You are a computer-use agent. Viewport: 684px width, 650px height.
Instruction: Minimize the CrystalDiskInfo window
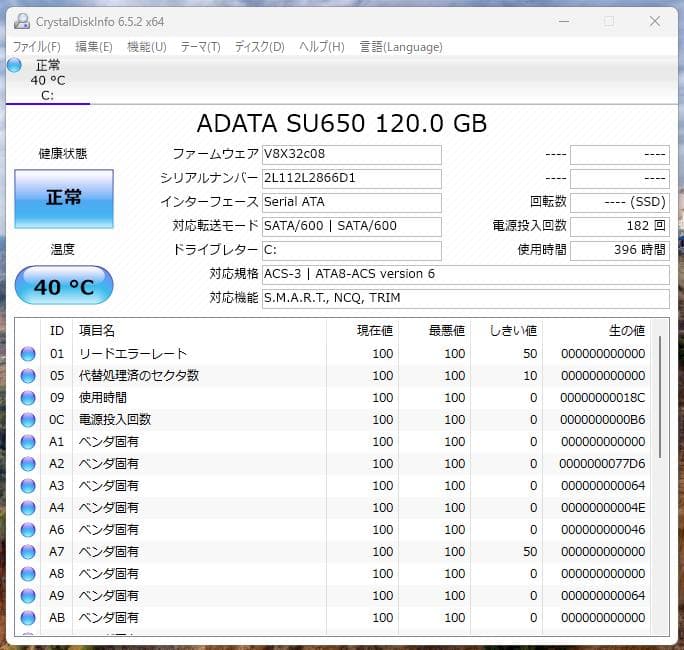564,21
